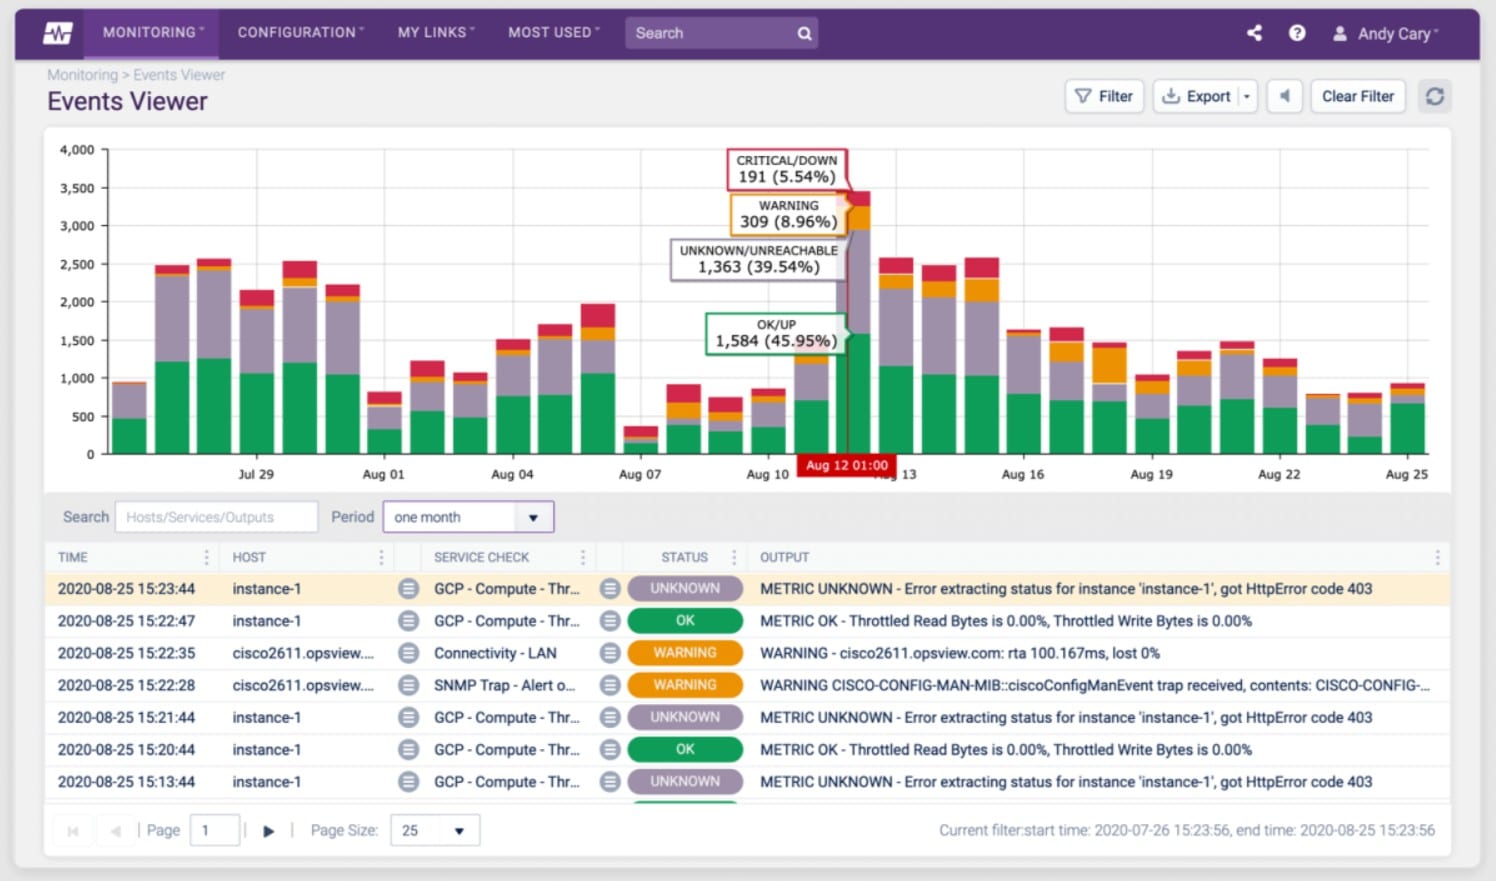Click the Aug 12 01:00 timeline marker

point(847,465)
